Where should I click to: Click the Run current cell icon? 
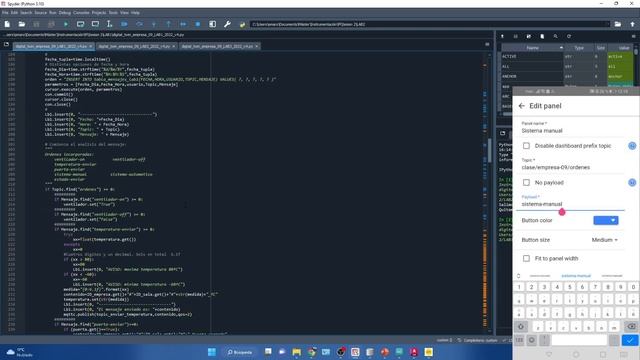(x=80, y=24)
